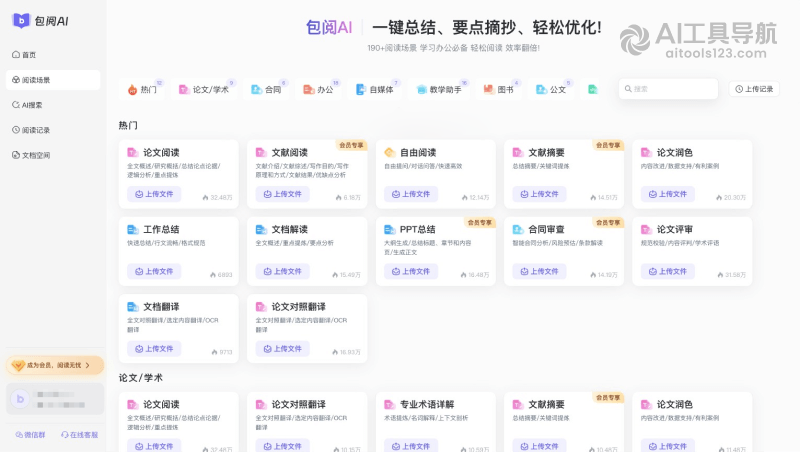The image size is (800, 452).
Task: Click the 文献阅读 card icon
Action: tap(261, 152)
